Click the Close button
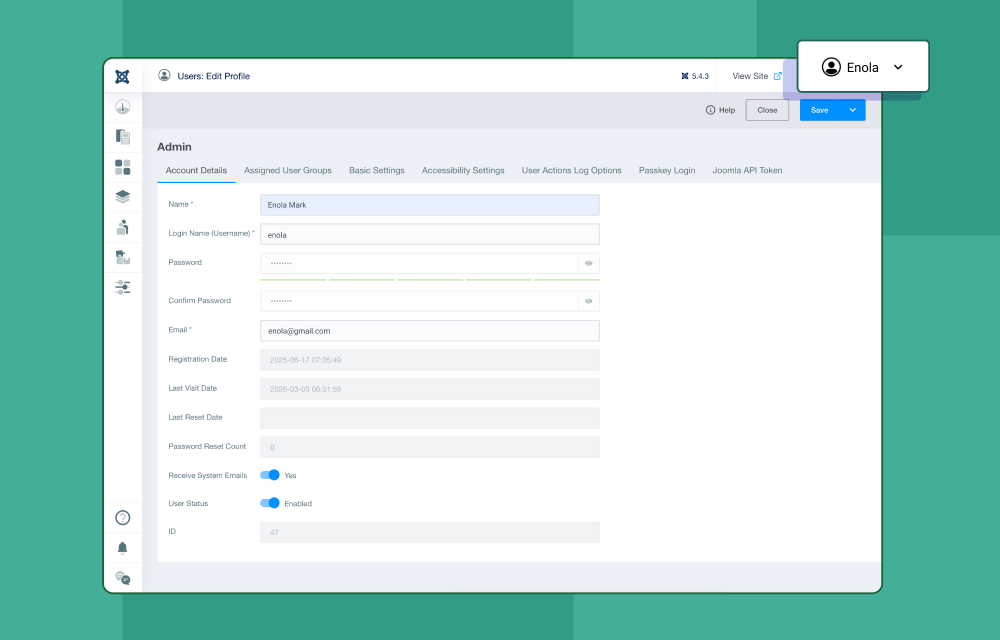This screenshot has height=640, width=1000. (767, 110)
